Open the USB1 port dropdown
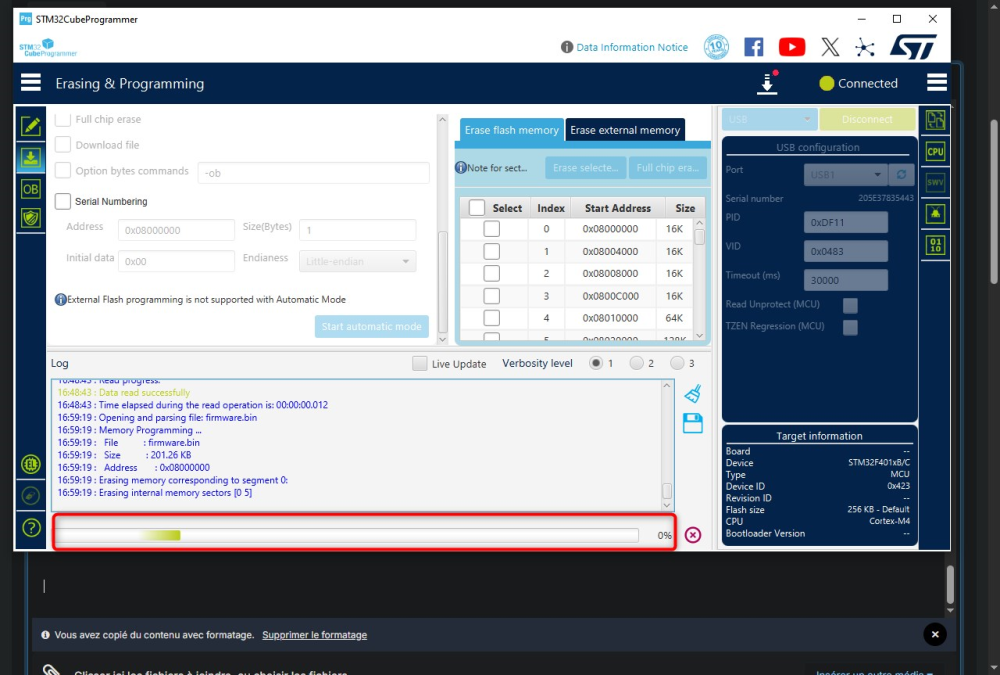 (x=845, y=174)
